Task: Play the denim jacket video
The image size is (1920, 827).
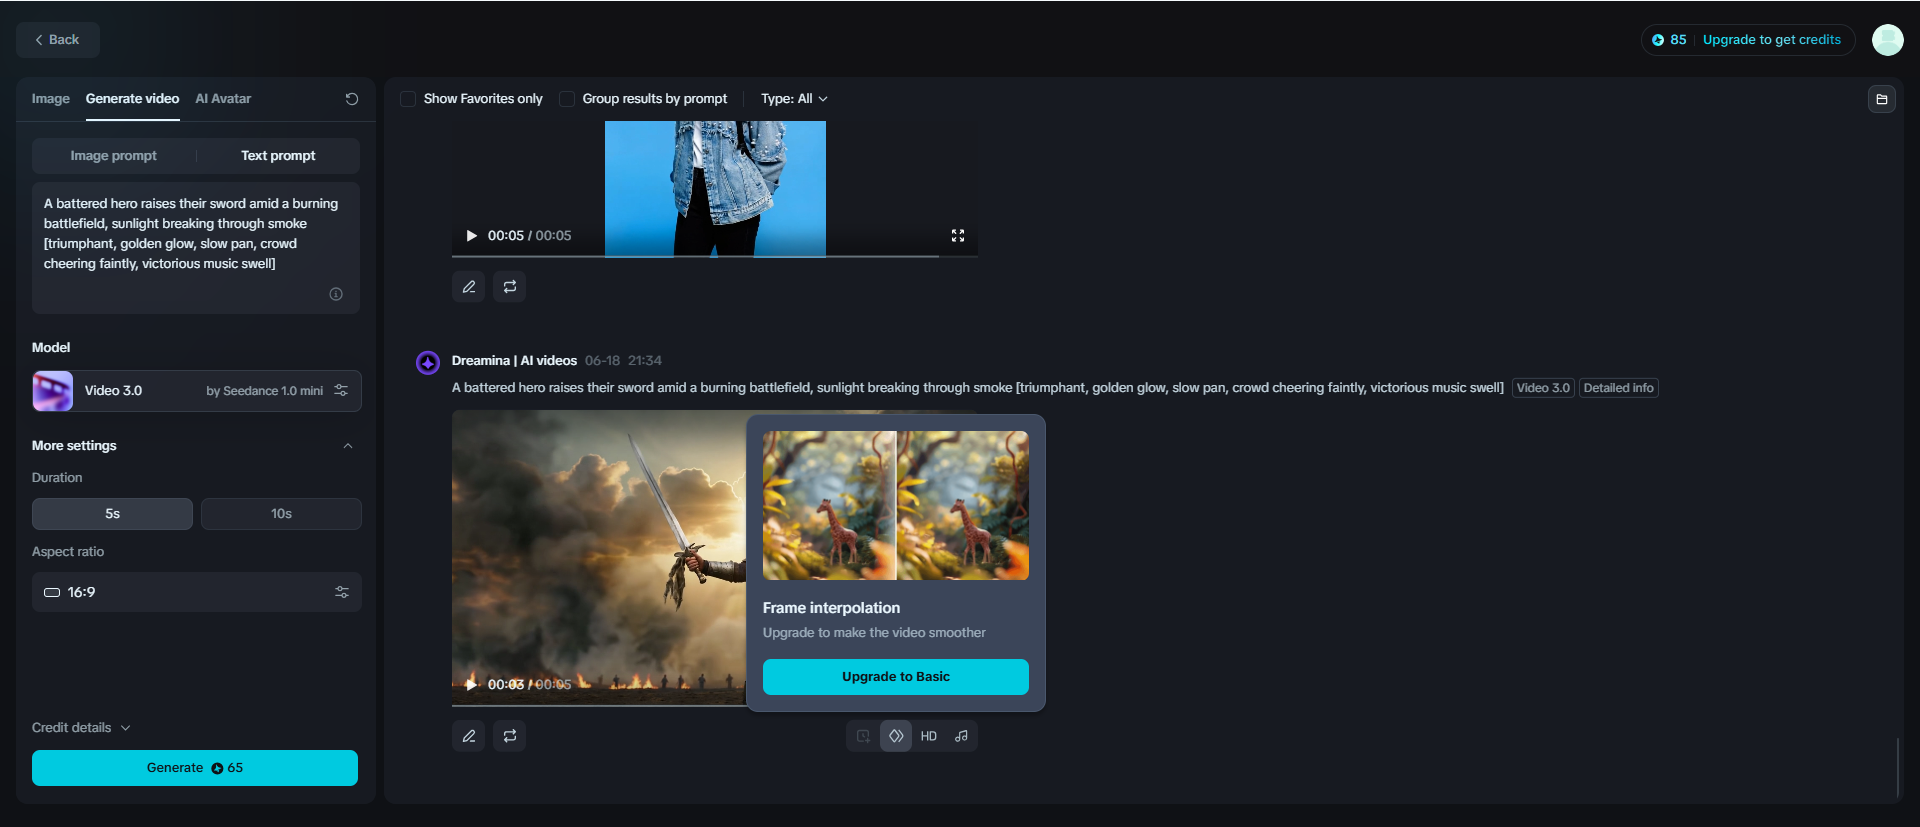Action: coord(471,236)
